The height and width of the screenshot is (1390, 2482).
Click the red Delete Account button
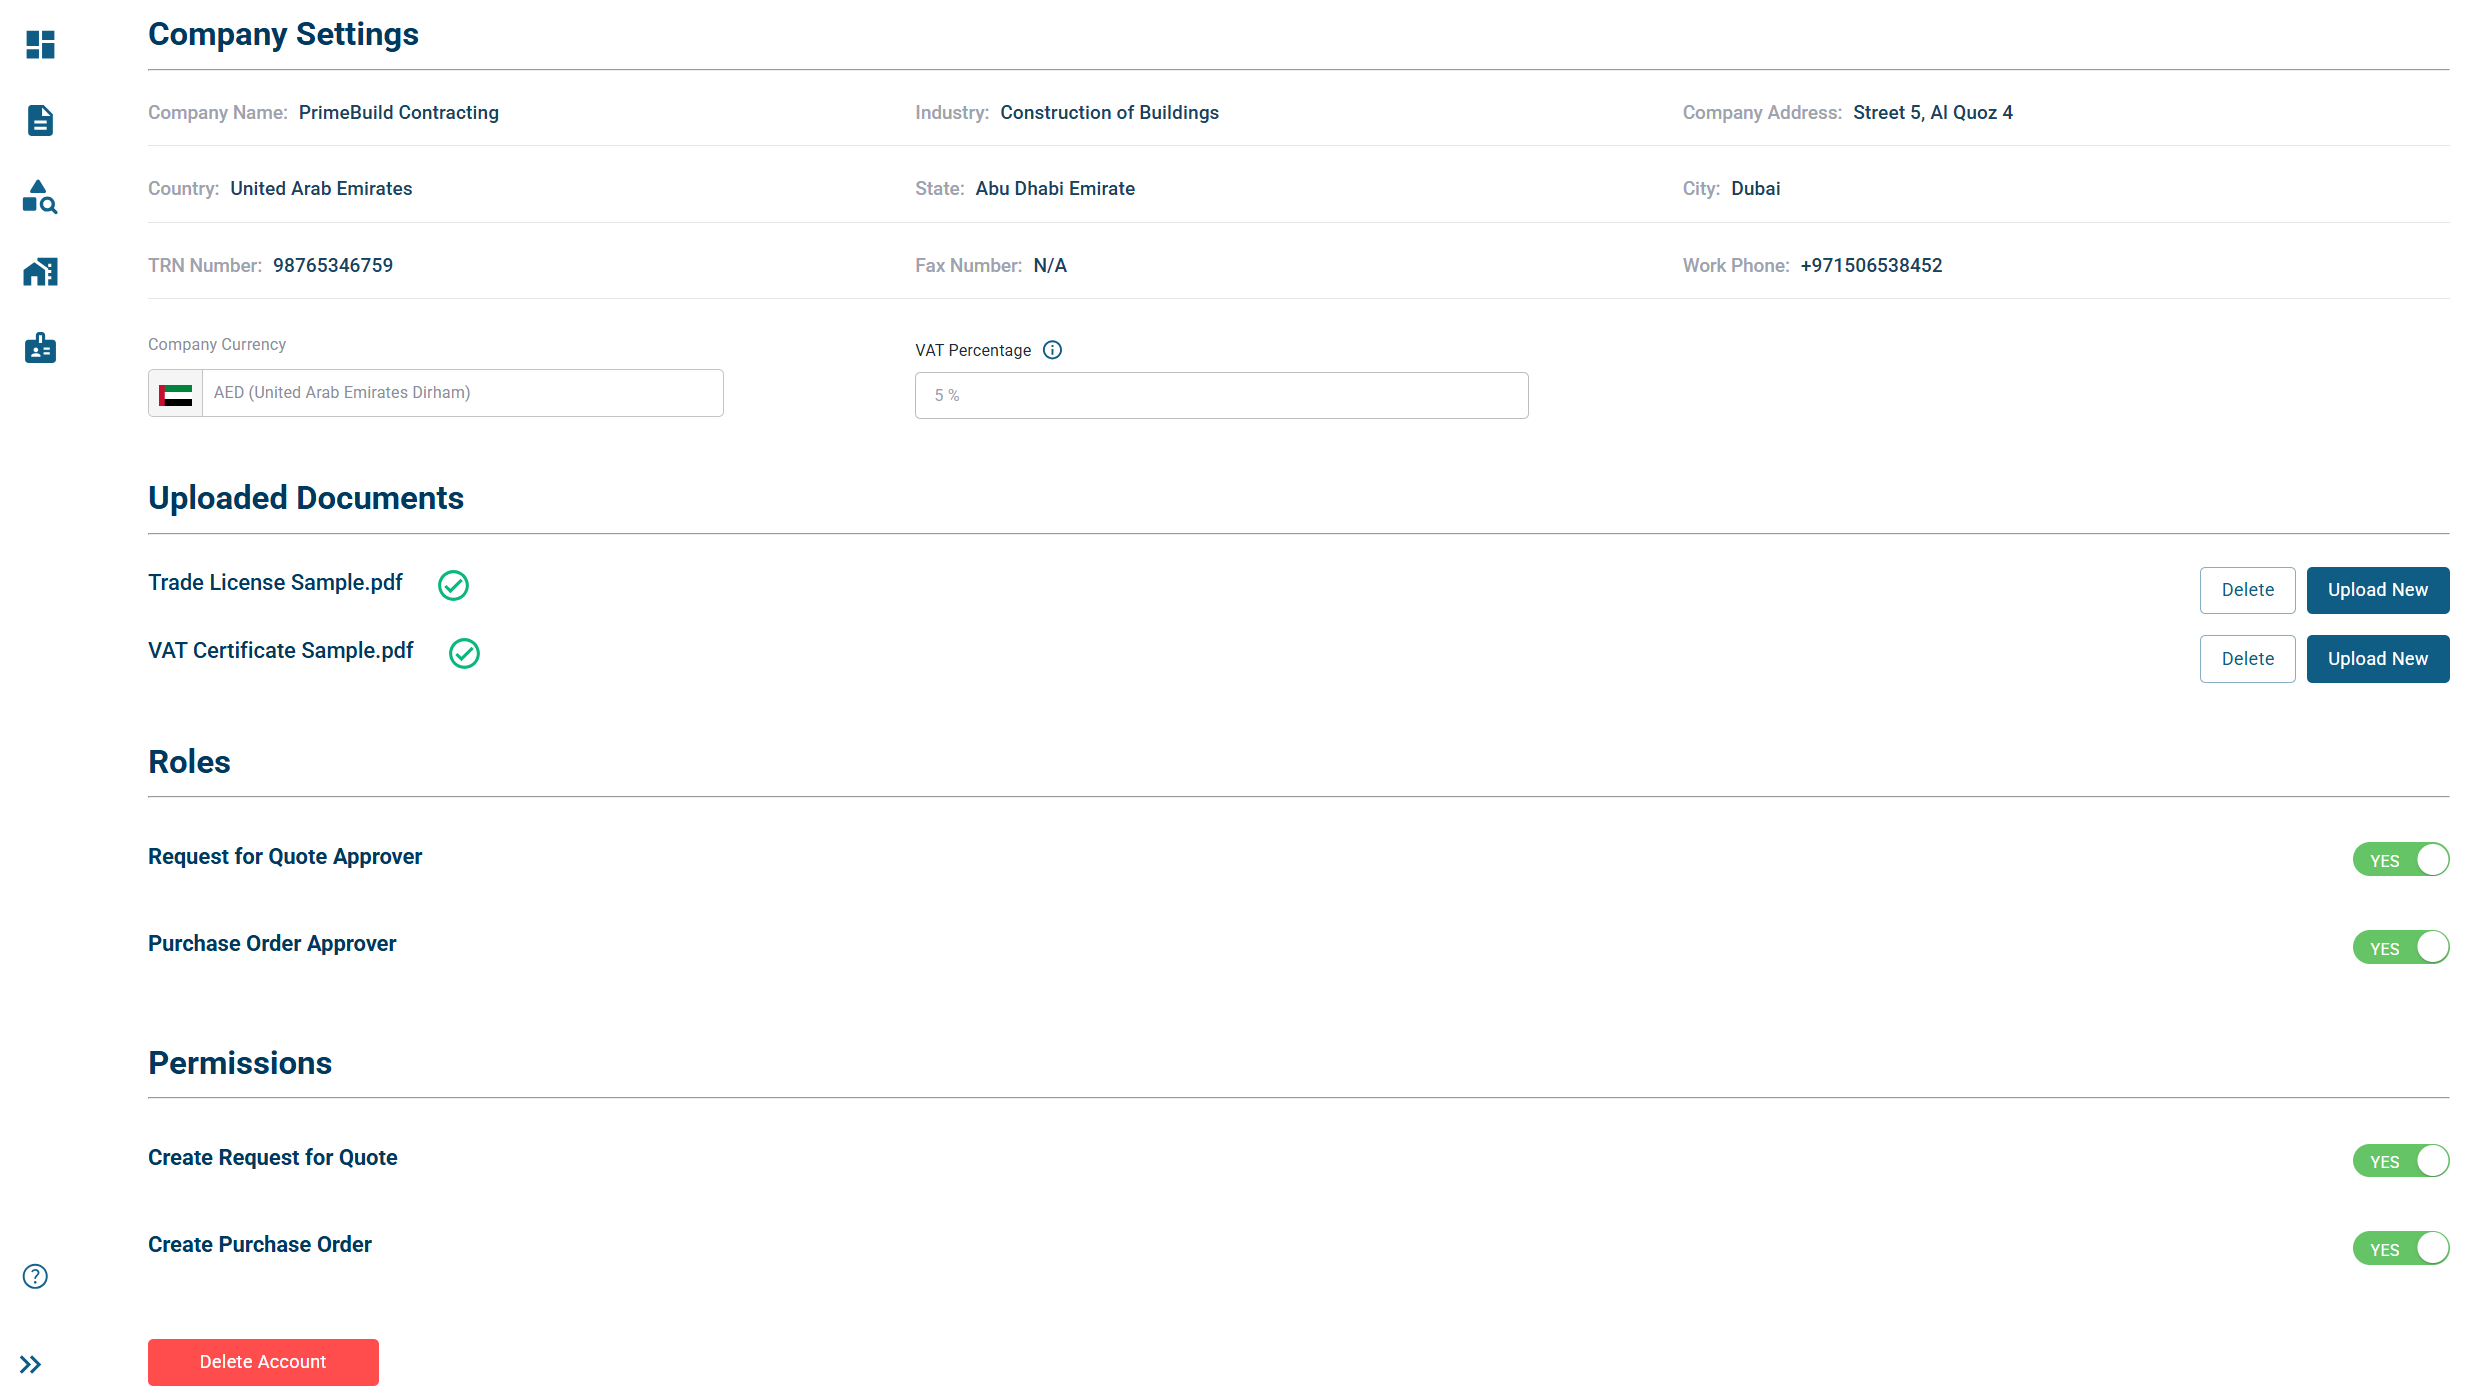pyautogui.click(x=263, y=1362)
